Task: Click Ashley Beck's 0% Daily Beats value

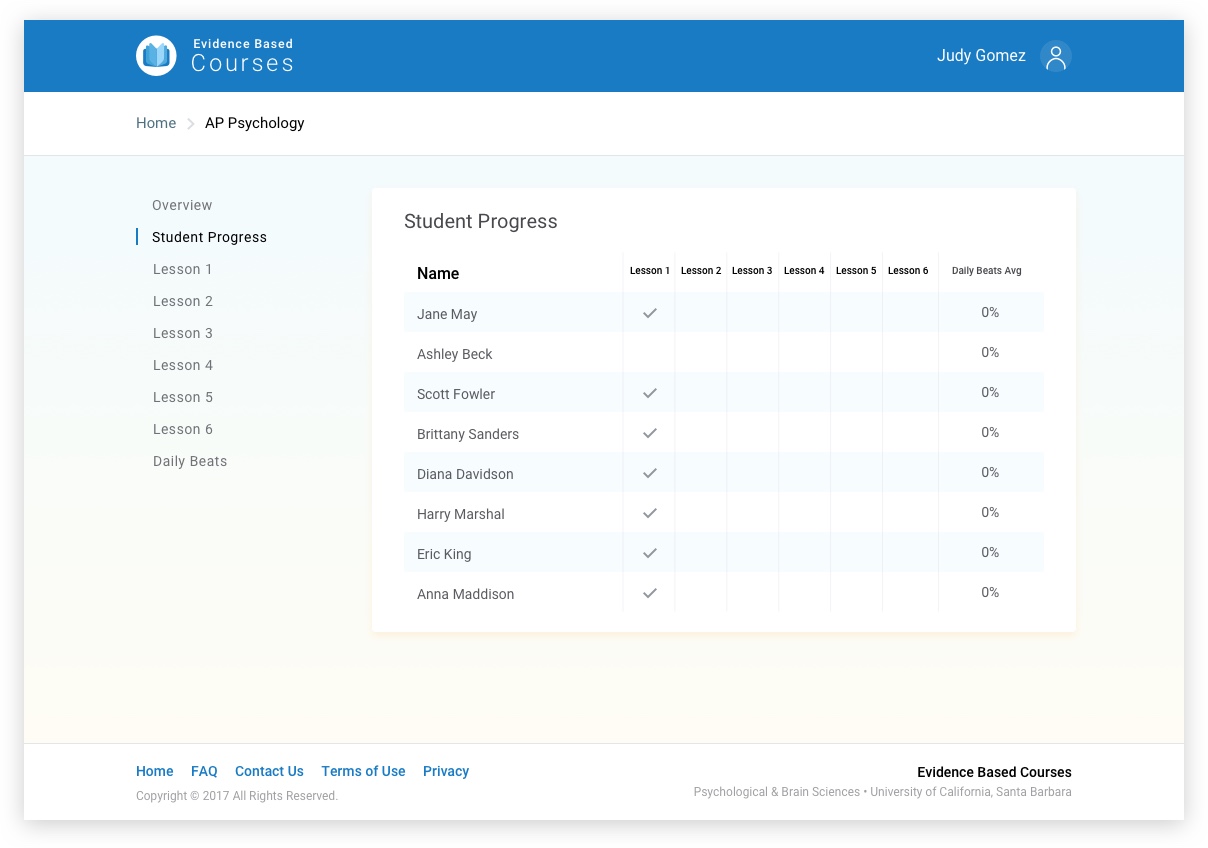Action: click(x=990, y=352)
